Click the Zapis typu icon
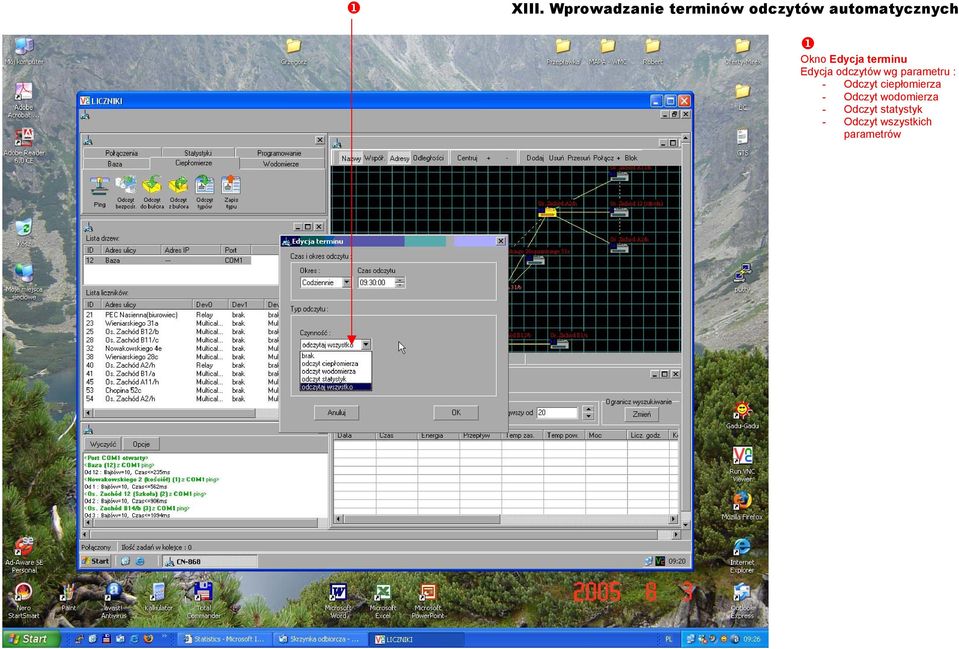The width and height of the screenshot is (959, 649). 231,193
